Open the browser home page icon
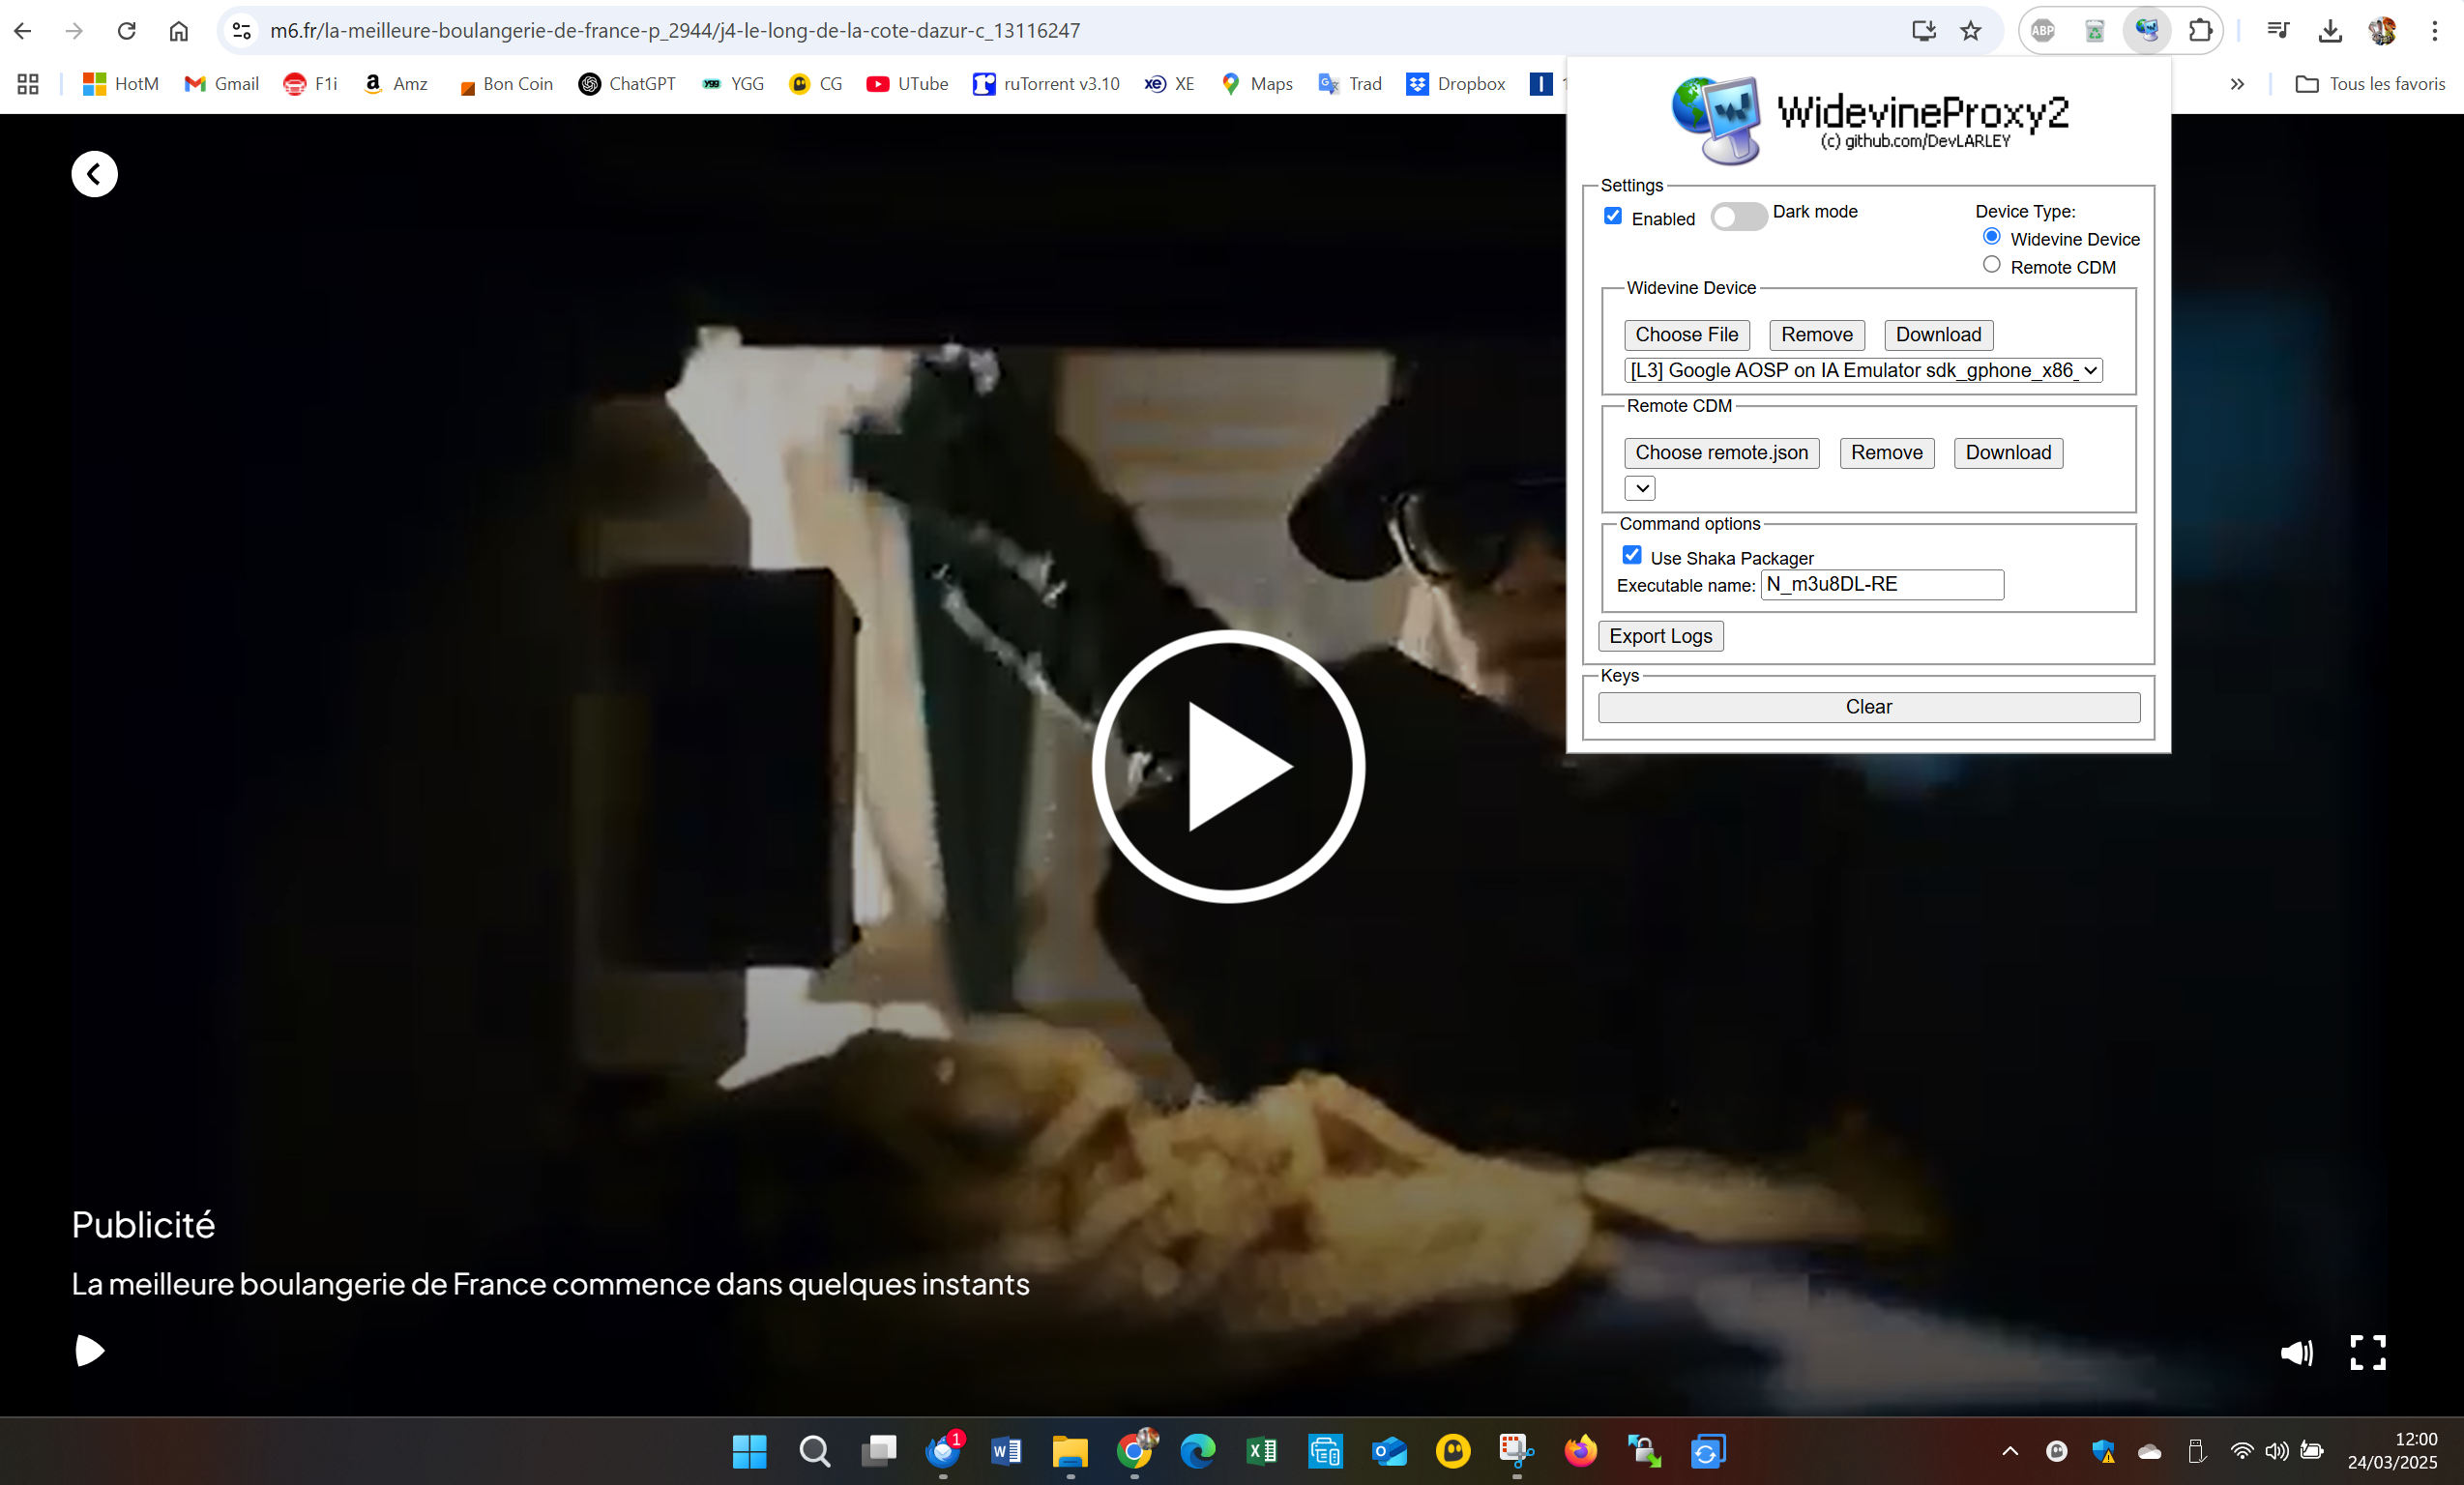 pos(178,31)
